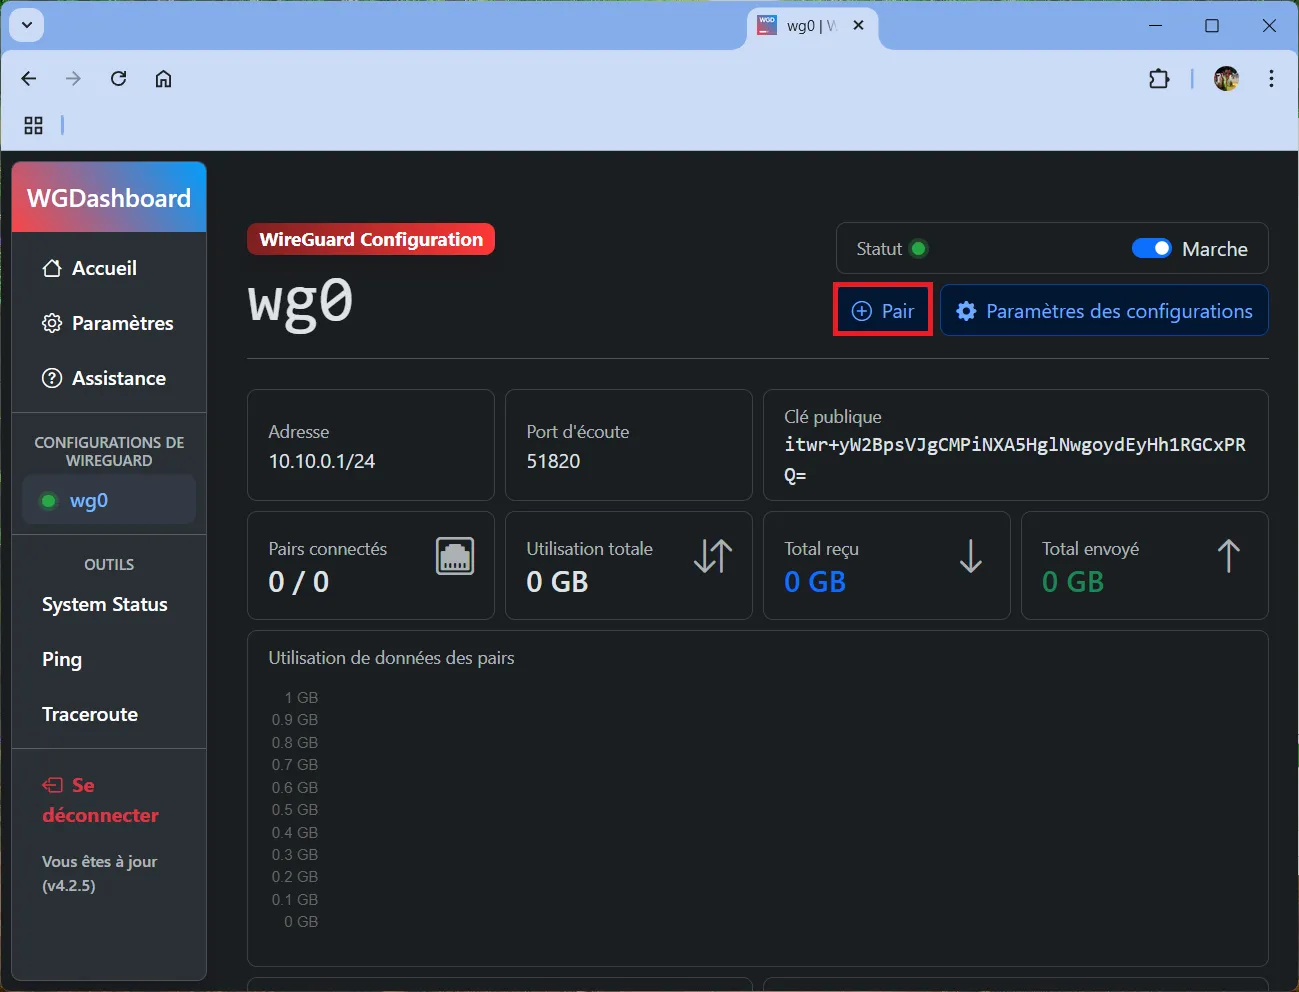The height and width of the screenshot is (992, 1299).
Task: Open the browser three-dot menu
Action: tap(1271, 78)
